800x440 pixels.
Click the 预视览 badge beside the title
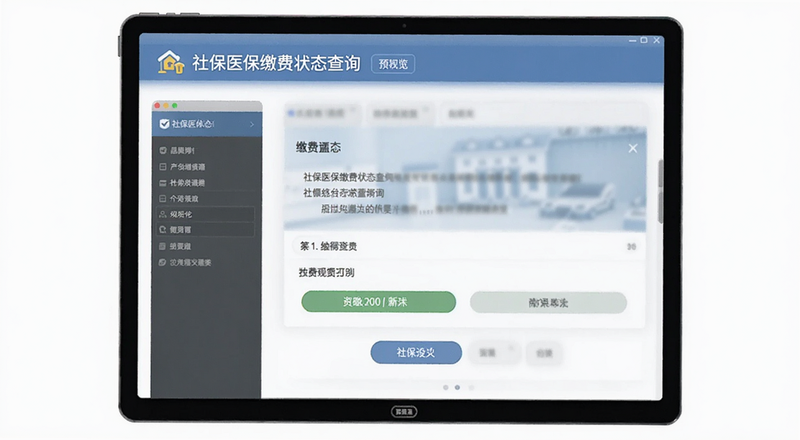click(x=393, y=64)
